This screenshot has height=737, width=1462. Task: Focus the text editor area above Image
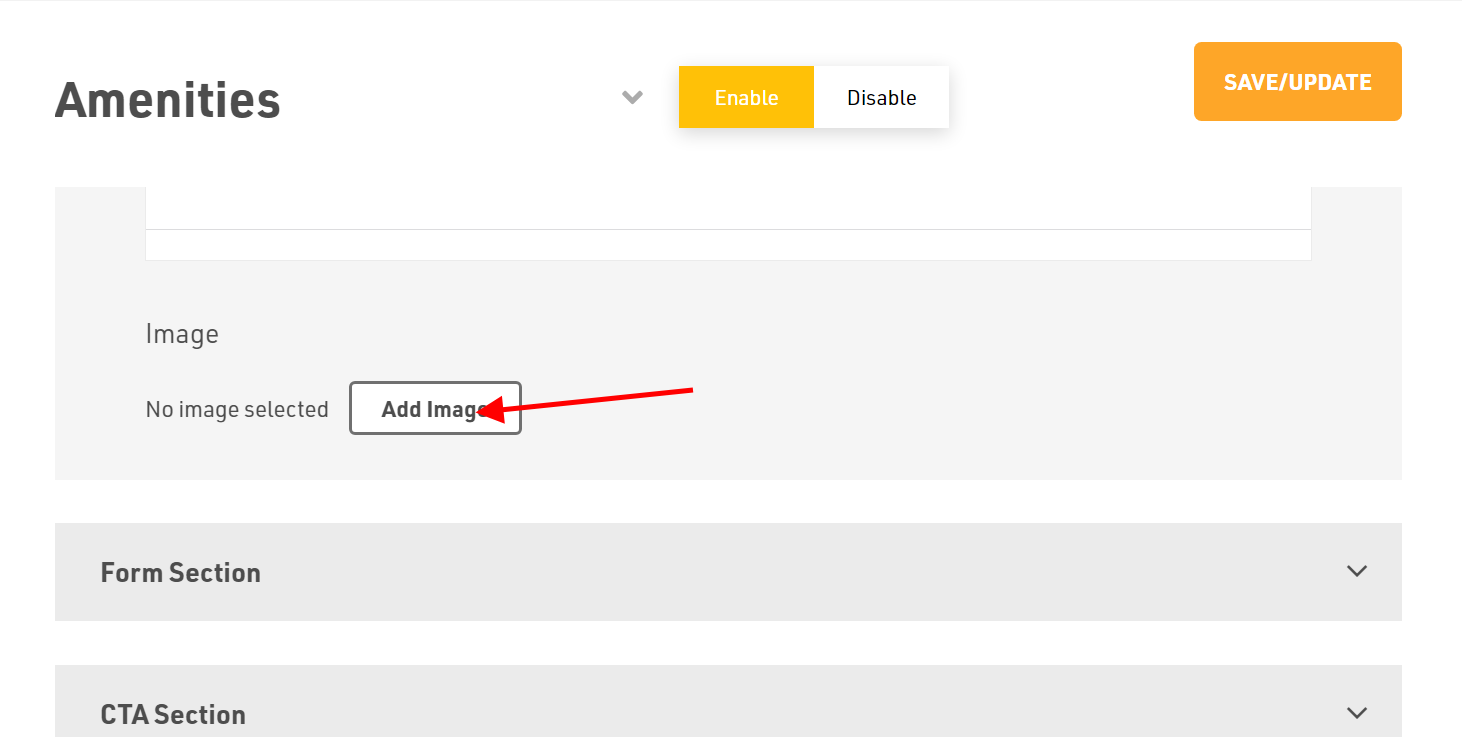[x=728, y=208]
